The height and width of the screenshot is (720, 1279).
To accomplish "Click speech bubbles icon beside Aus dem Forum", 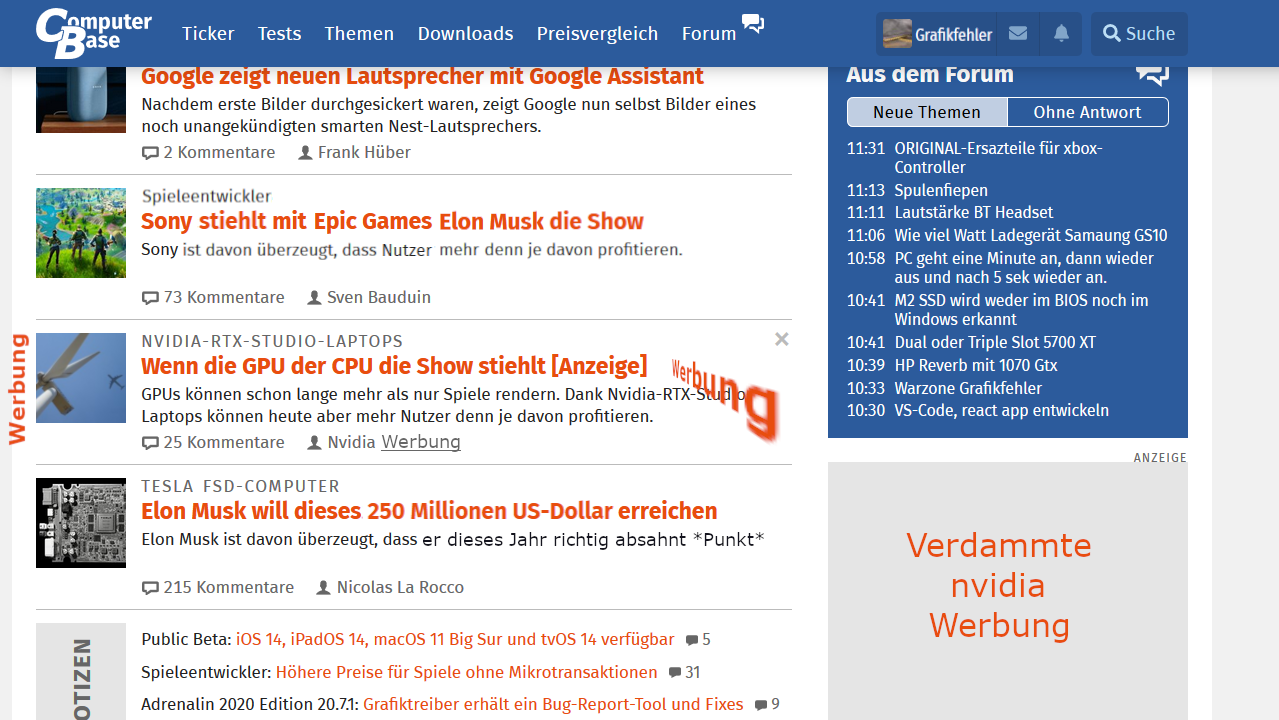I will coord(1152,74).
